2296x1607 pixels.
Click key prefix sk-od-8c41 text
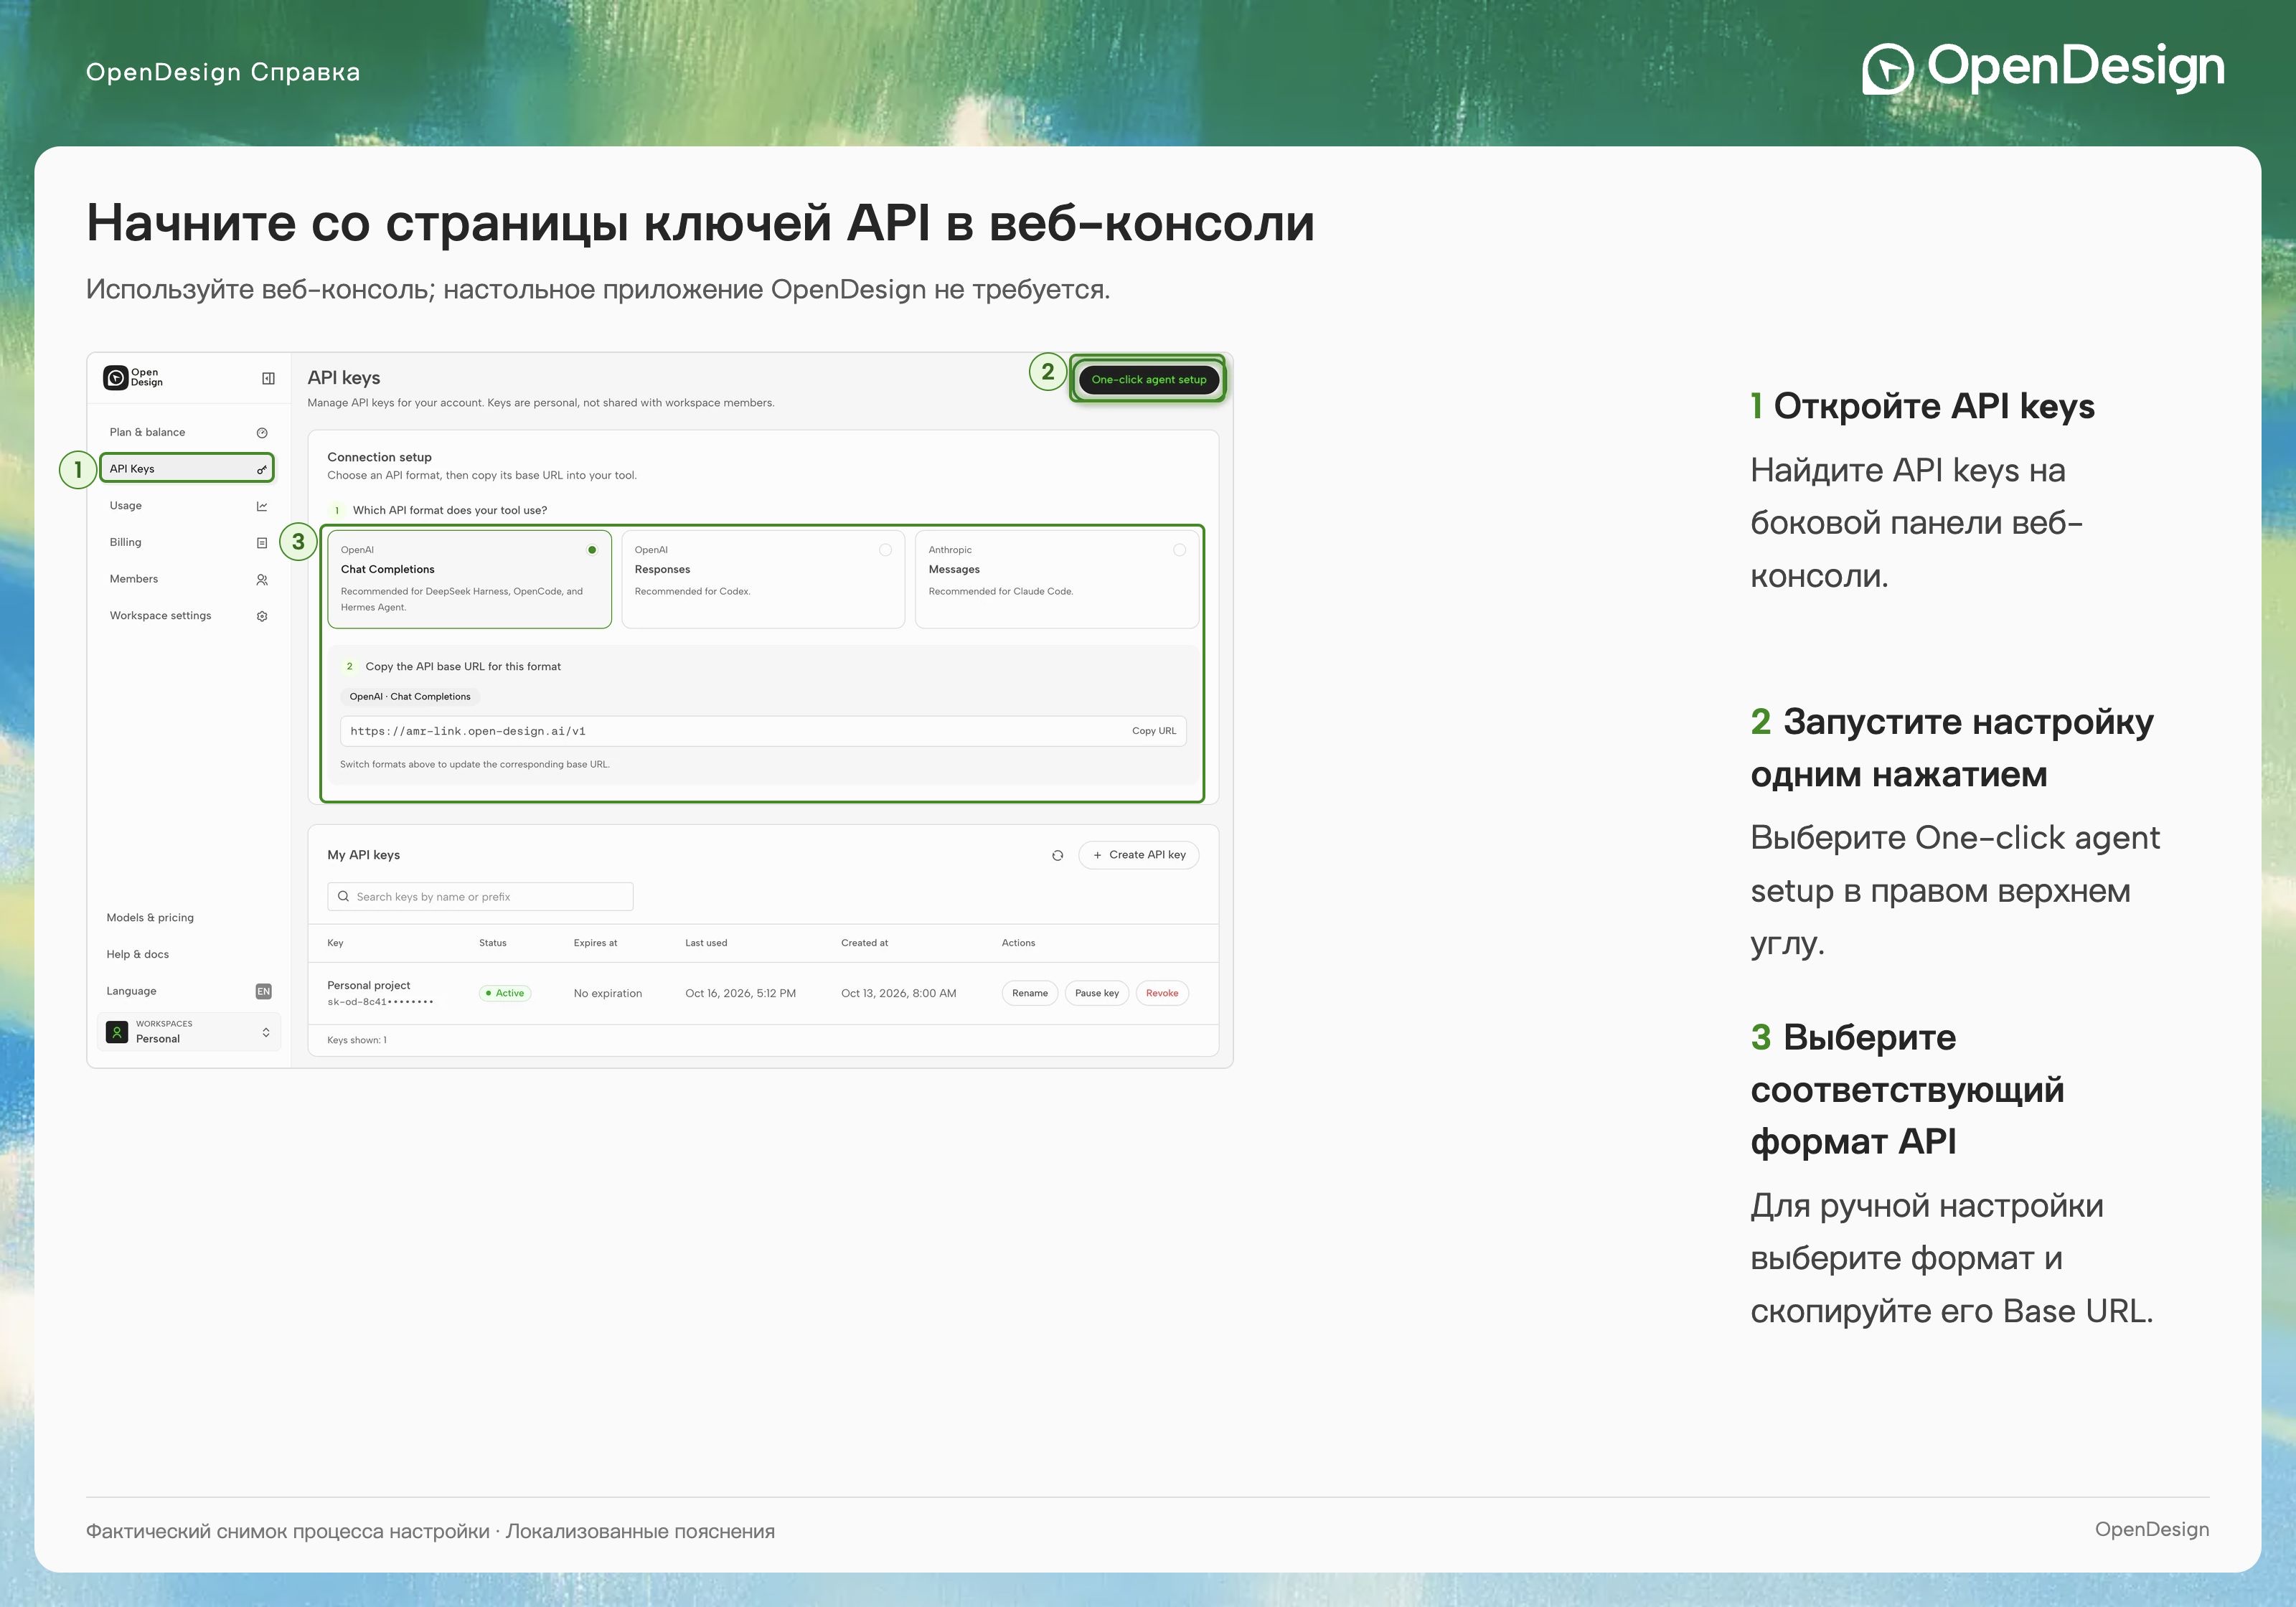point(380,1002)
